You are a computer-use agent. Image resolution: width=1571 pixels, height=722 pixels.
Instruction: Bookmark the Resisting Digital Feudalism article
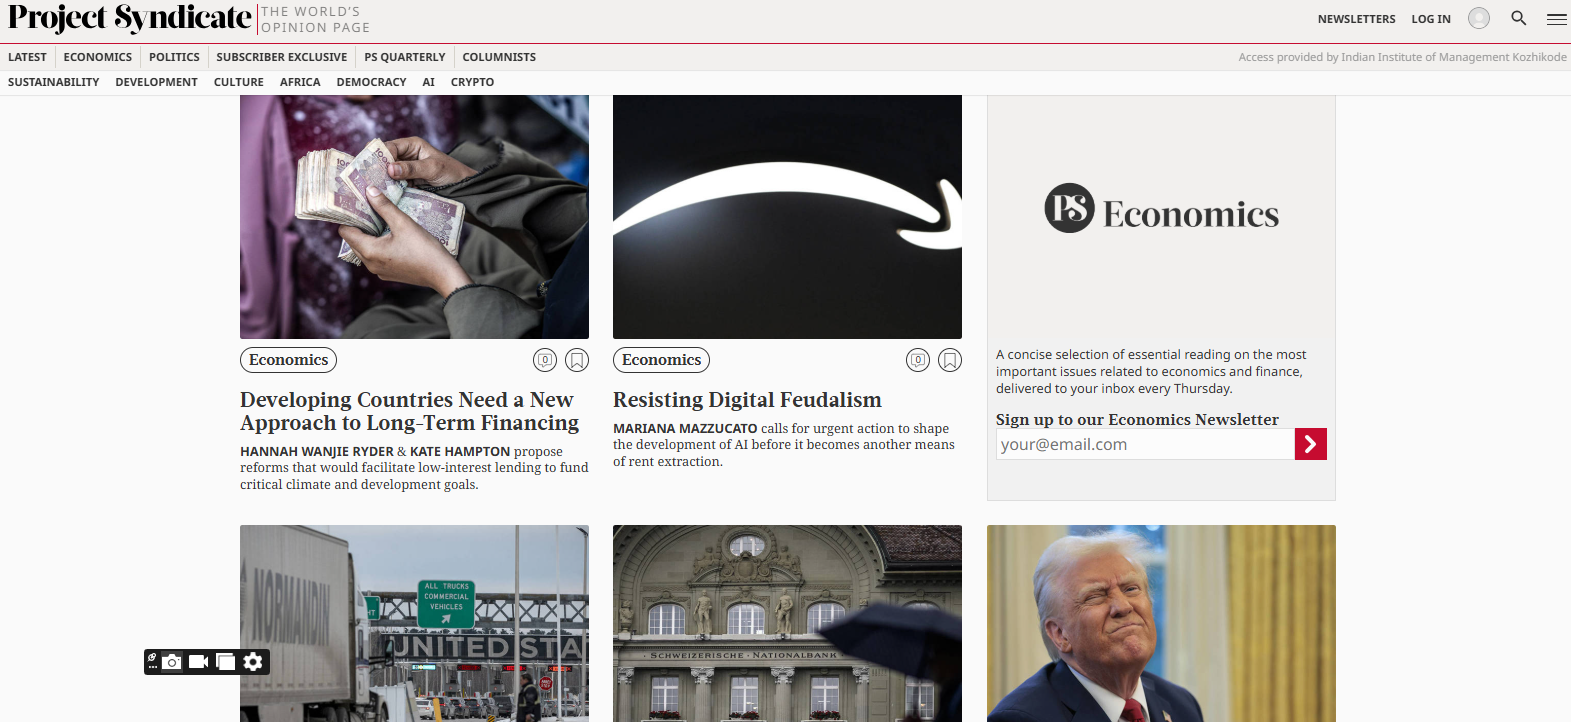(950, 360)
